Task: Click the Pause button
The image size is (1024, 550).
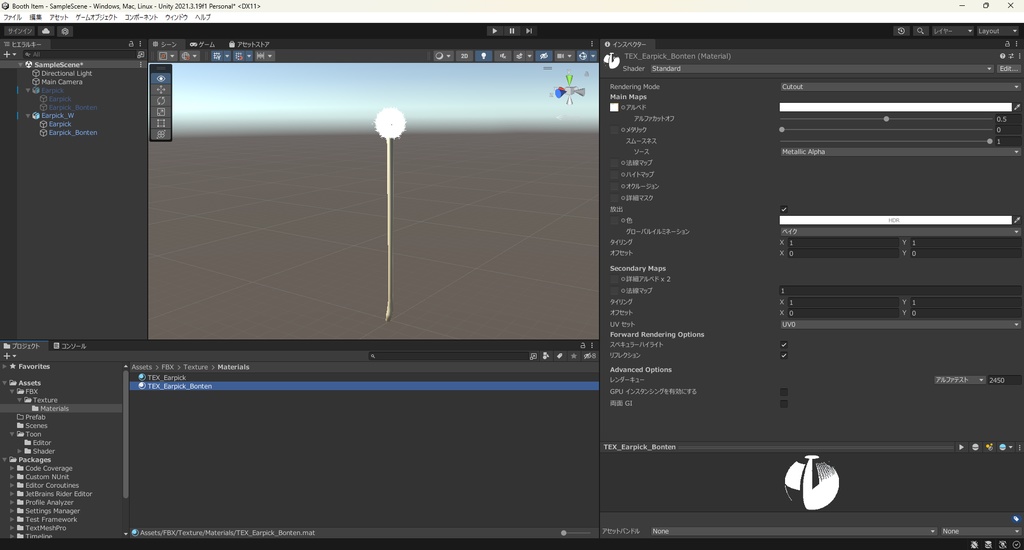Action: (x=512, y=31)
